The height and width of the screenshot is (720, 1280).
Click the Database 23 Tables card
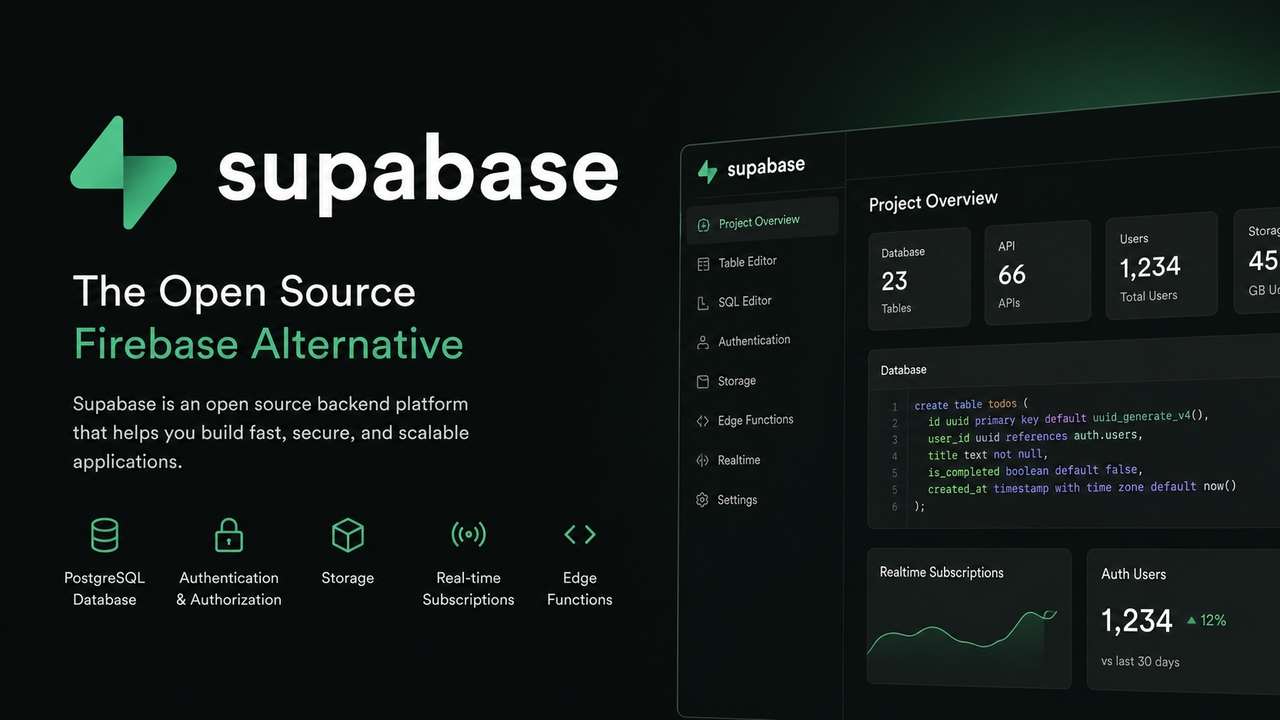tap(919, 279)
